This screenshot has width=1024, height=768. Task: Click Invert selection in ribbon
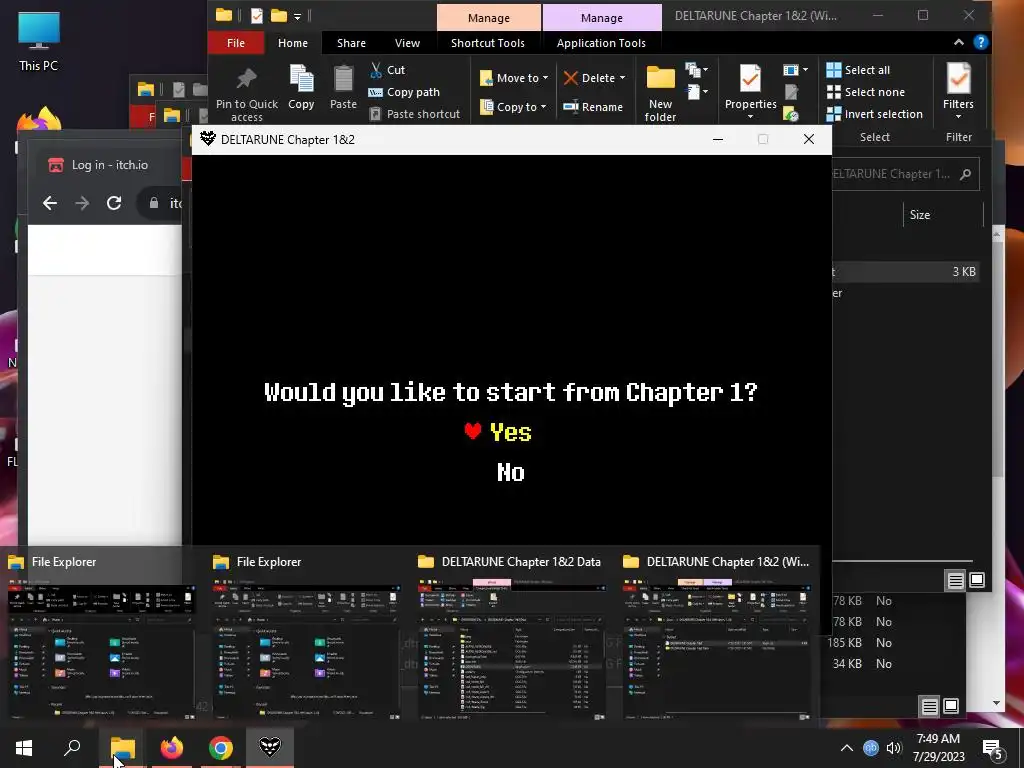point(874,114)
